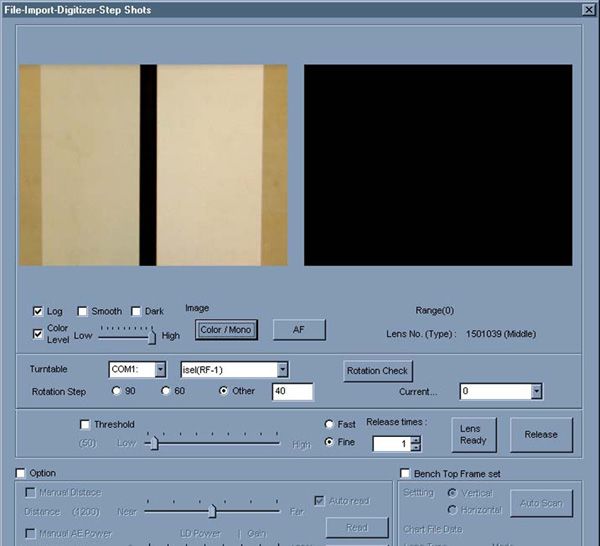This screenshot has width=600, height=546.
Task: Open the COM1 port dropdown
Action: (160, 370)
